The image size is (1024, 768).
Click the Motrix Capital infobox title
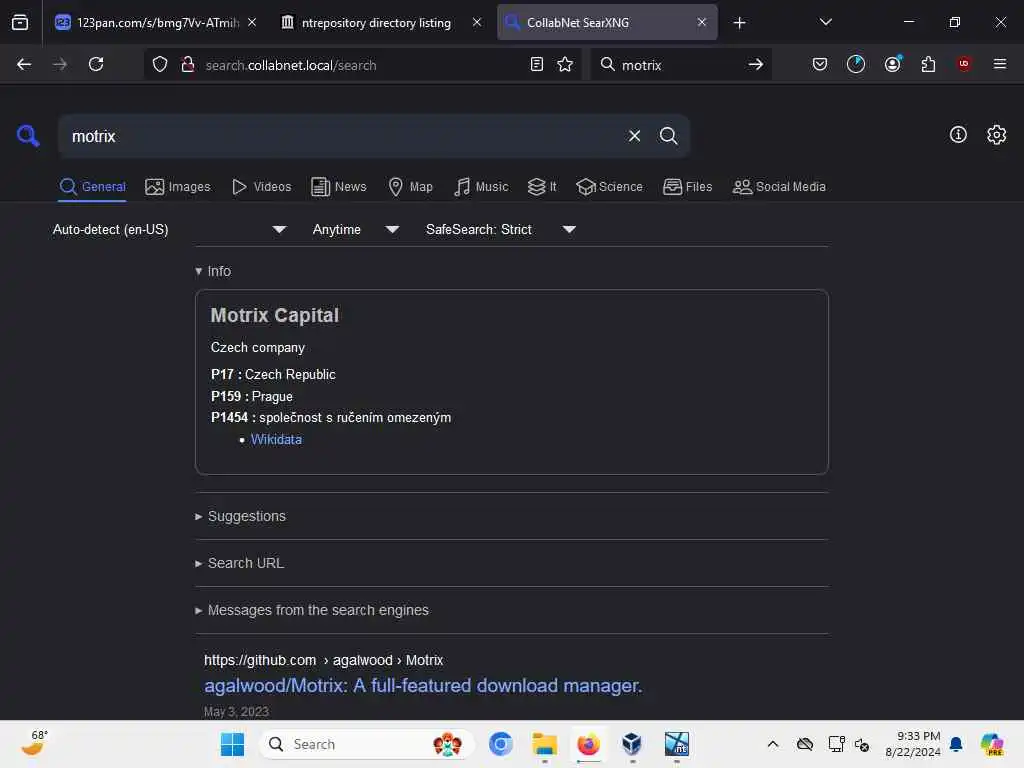coord(274,315)
